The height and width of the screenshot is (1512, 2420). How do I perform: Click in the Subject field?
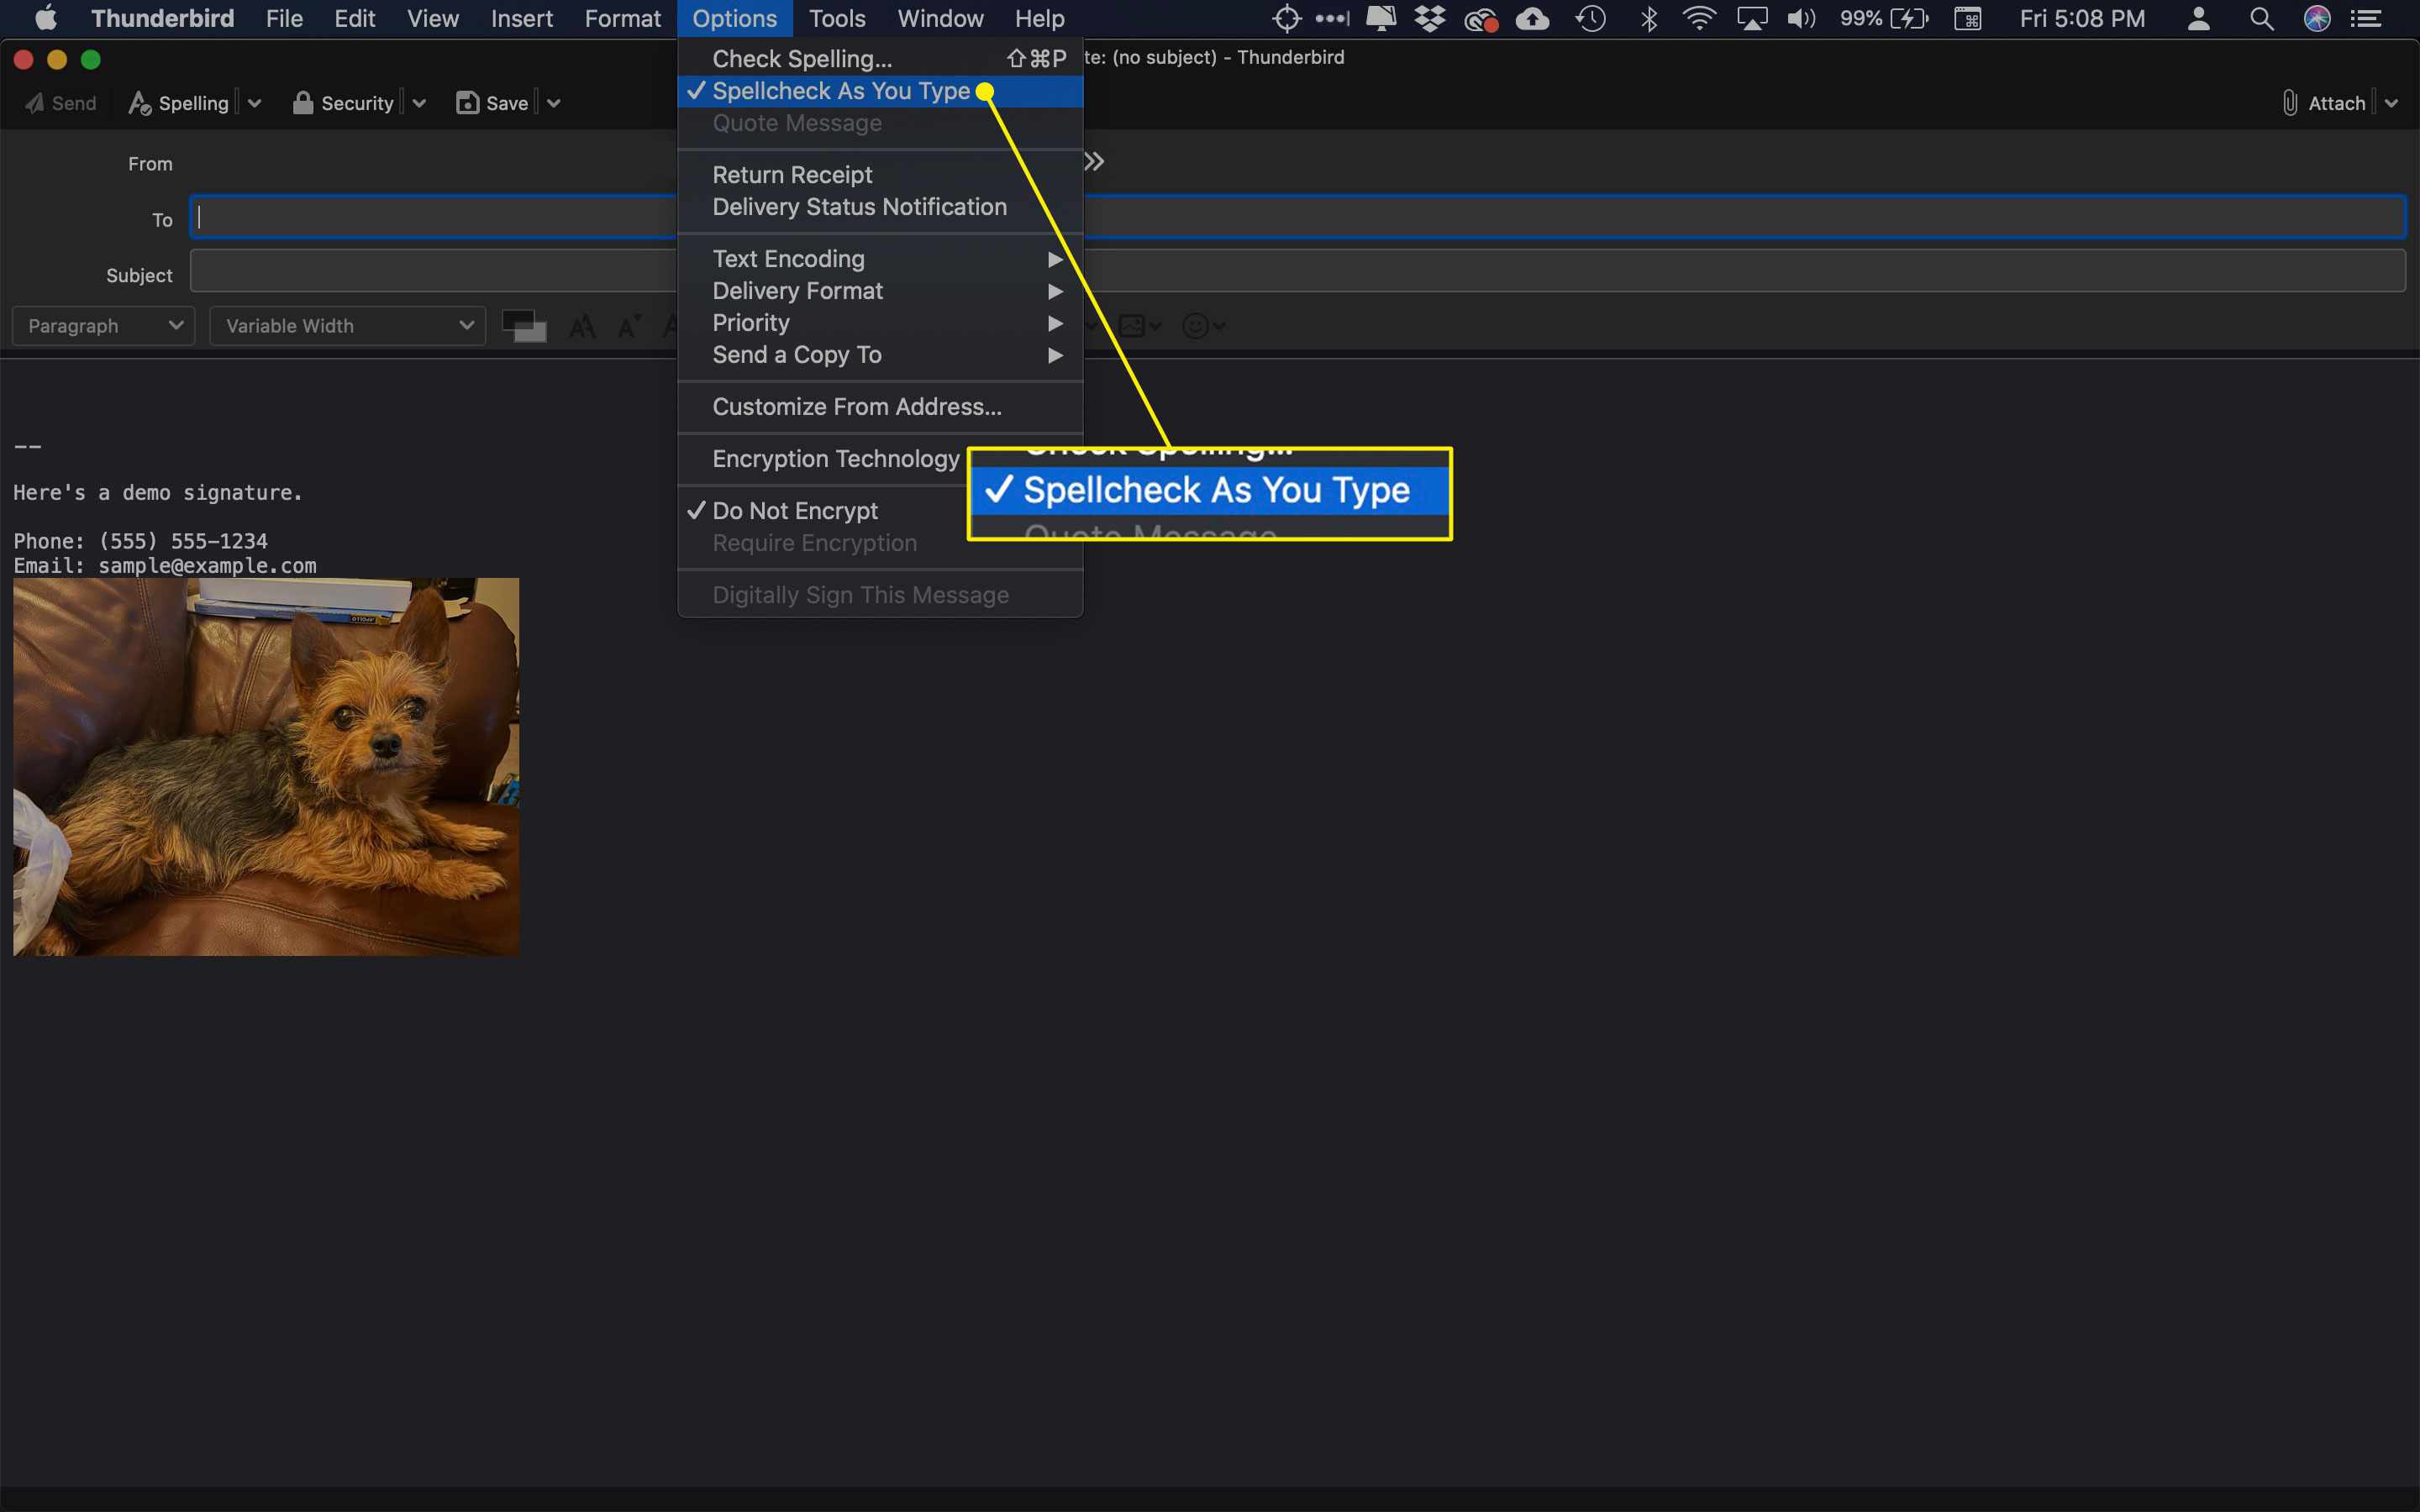point(1297,271)
